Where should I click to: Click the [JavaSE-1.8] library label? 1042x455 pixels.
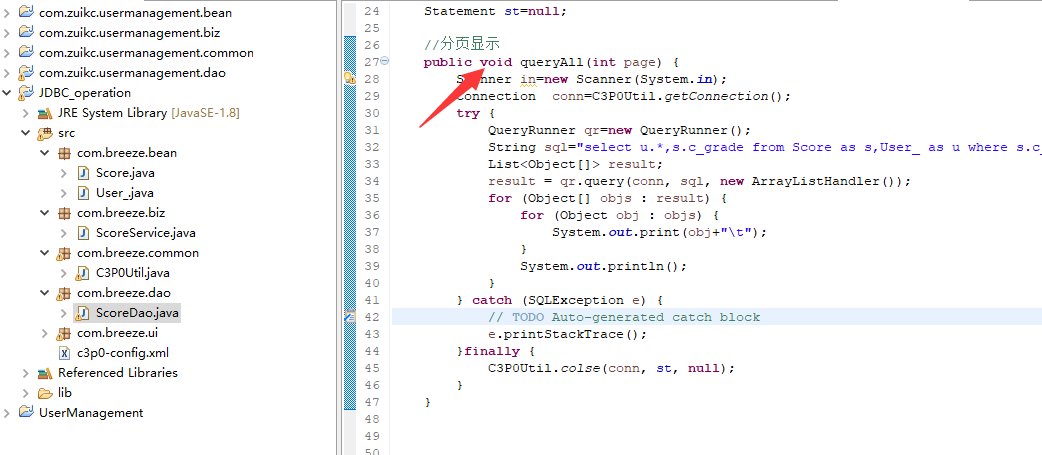pyautogui.click(x=205, y=113)
